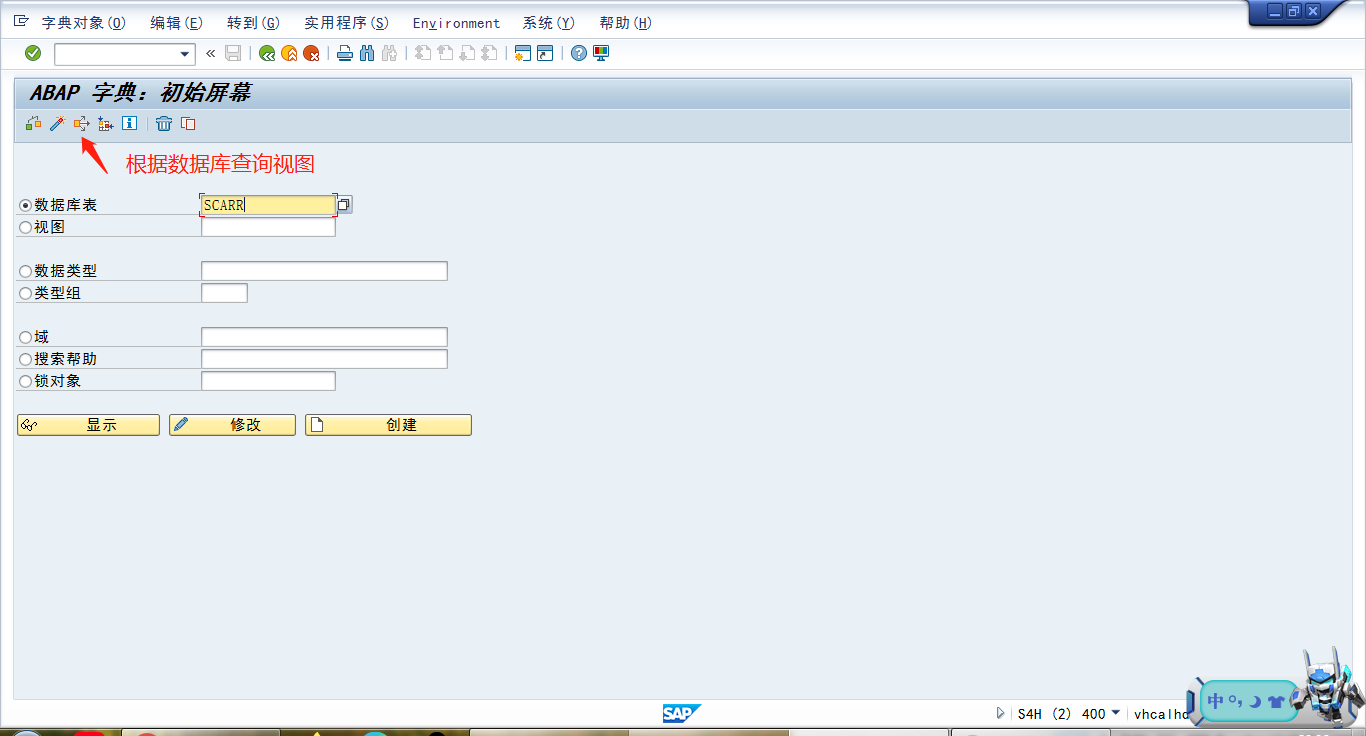Select the 域 radio button
This screenshot has height=736, width=1366.
[26, 337]
